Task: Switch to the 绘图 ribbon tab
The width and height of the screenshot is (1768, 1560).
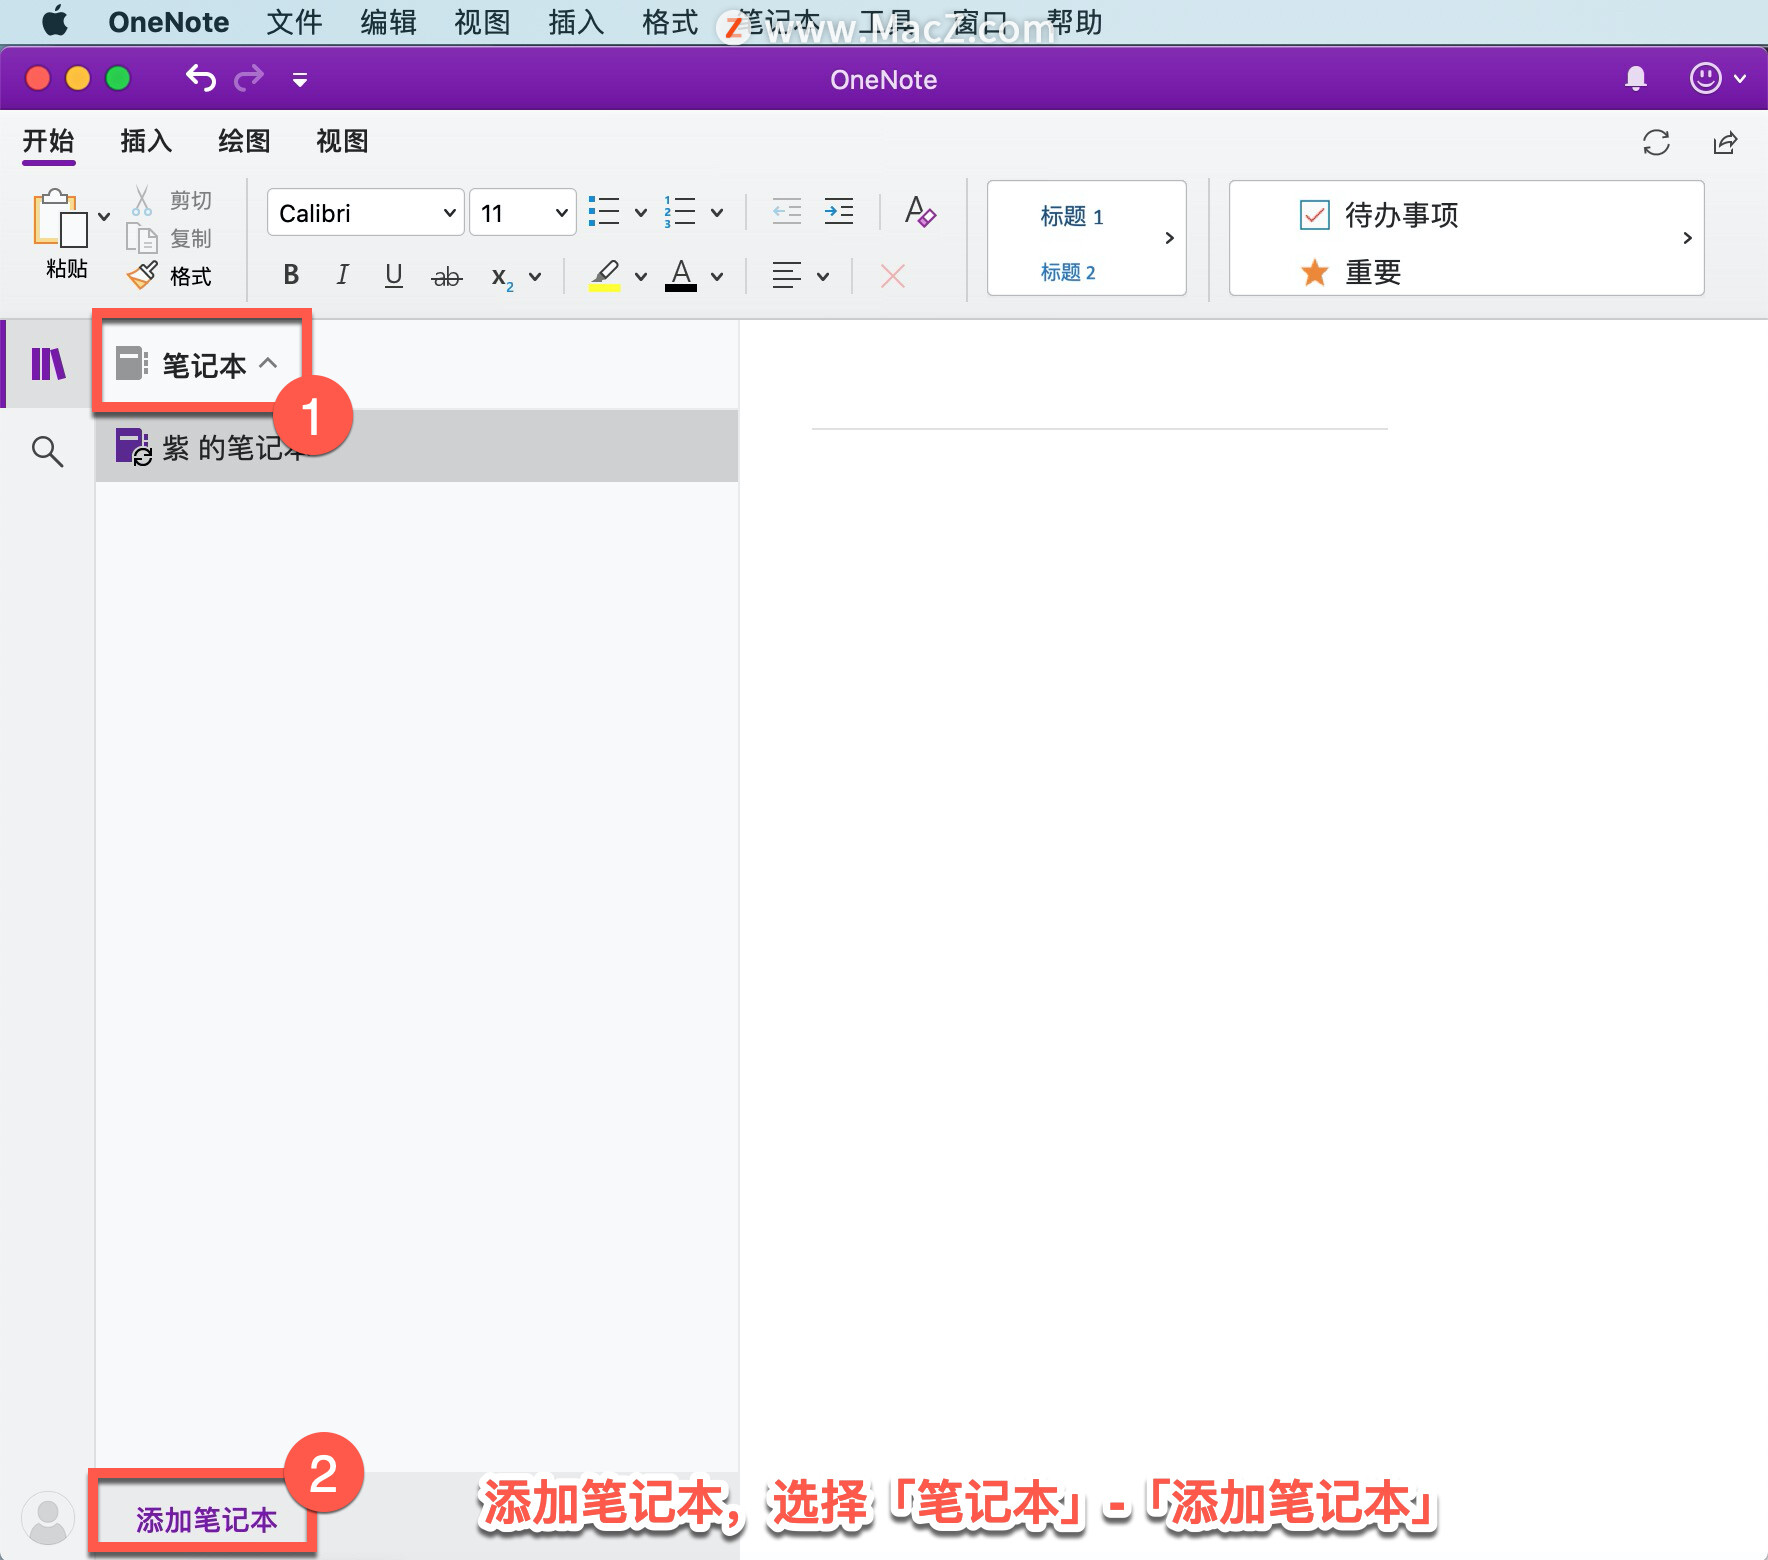Action: 244,141
